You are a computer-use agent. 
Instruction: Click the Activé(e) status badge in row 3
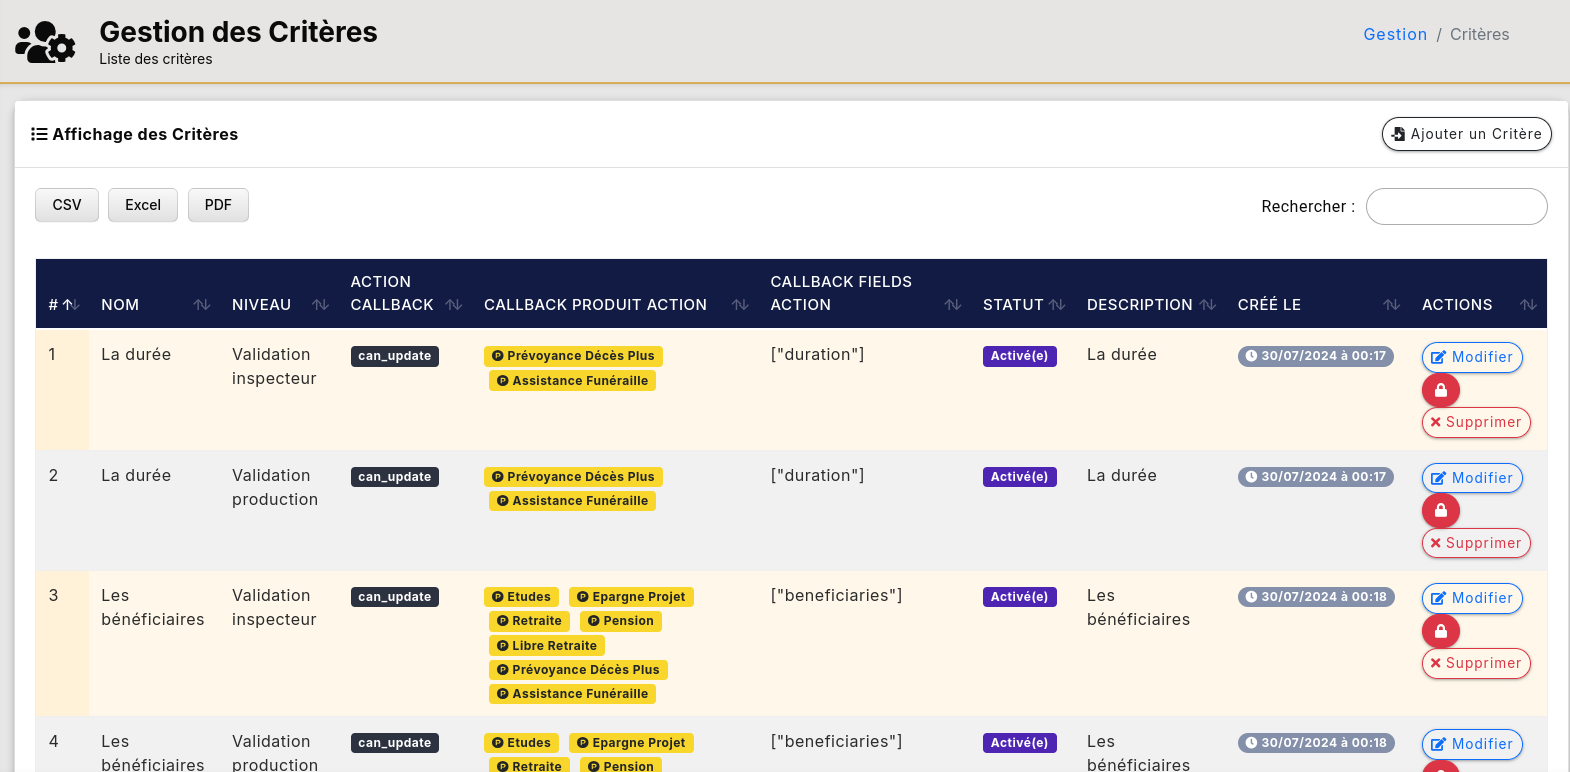click(1019, 597)
